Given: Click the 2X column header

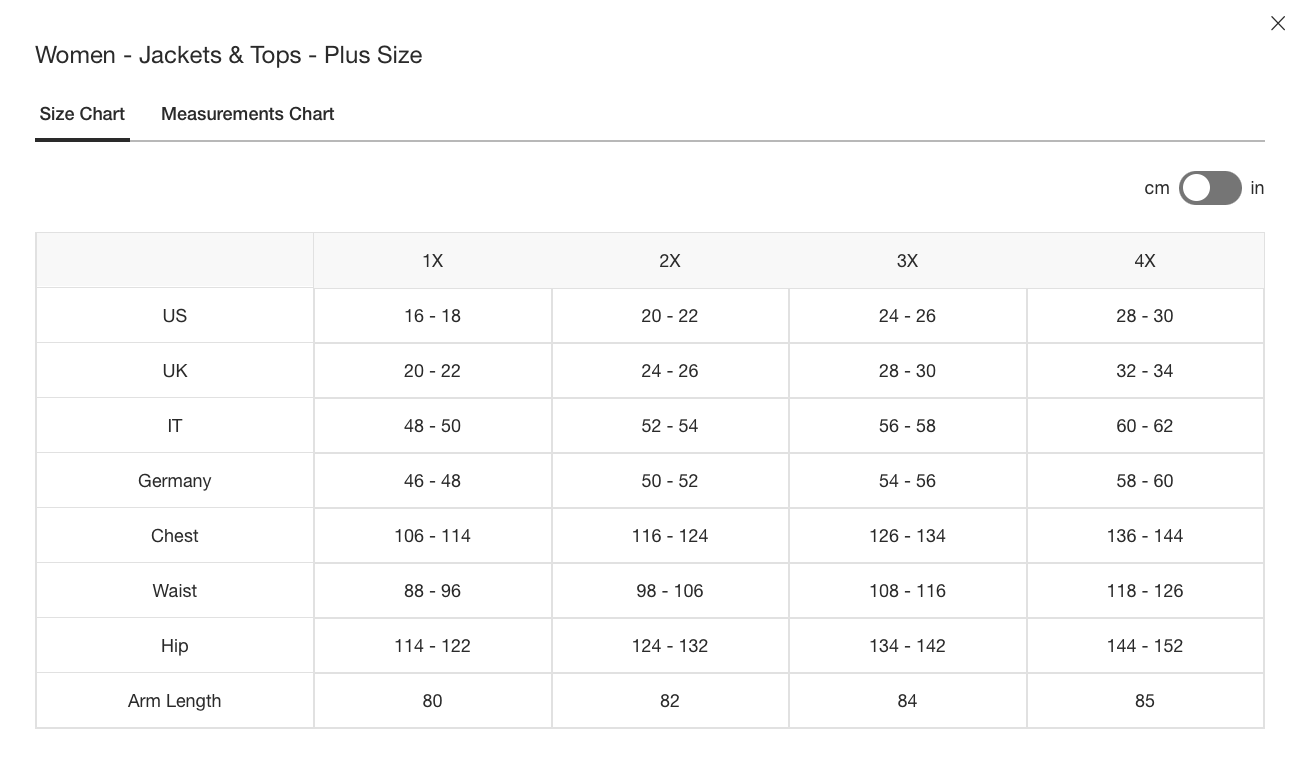Looking at the screenshot, I should point(670,261).
